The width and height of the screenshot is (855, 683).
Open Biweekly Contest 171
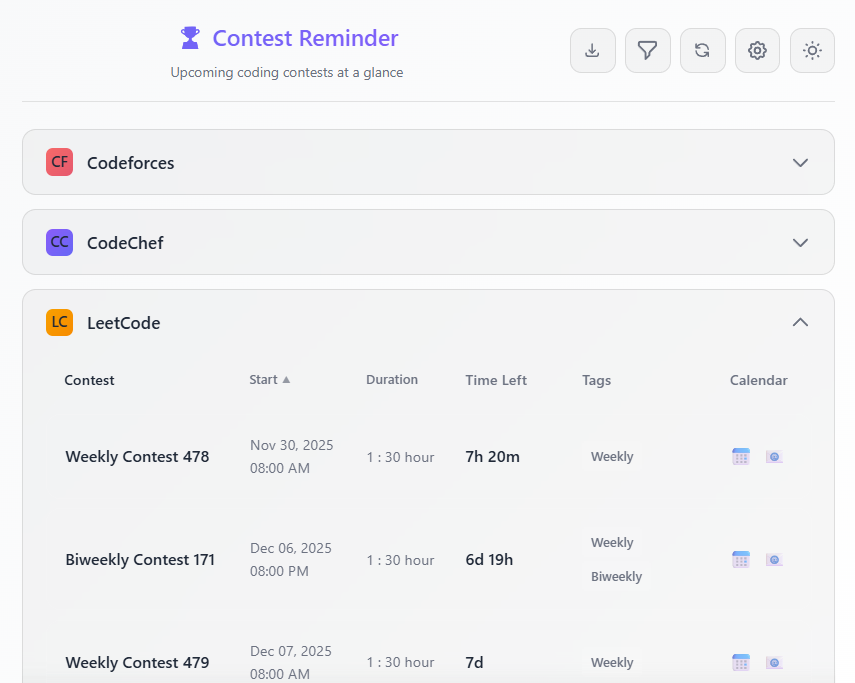(140, 559)
